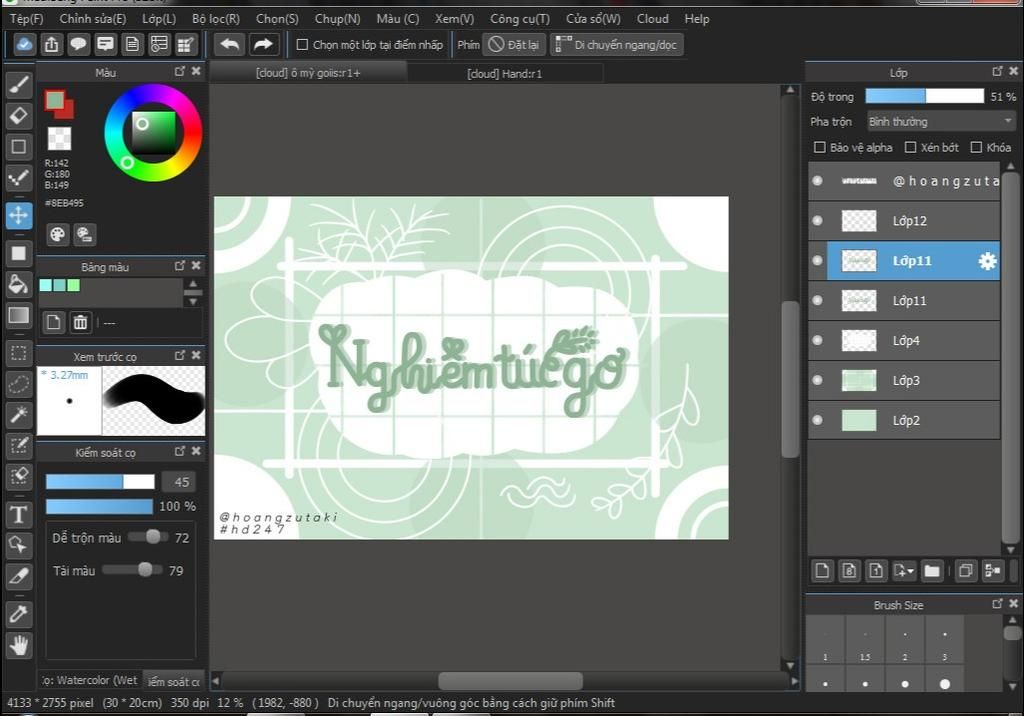Undock the Brush Size panel
The image size is (1024, 716).
[x=997, y=604]
